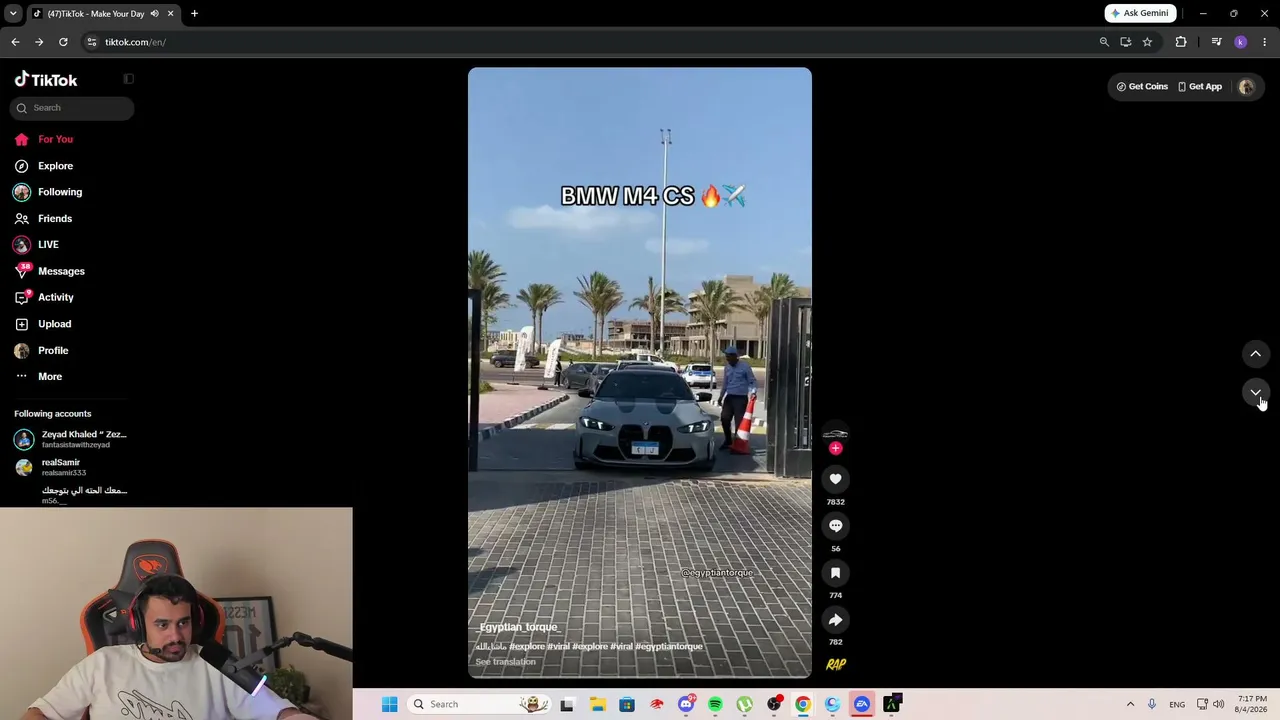Screen dimensions: 1280x720
Task: Go to next video with down chevron
Action: point(1255,392)
